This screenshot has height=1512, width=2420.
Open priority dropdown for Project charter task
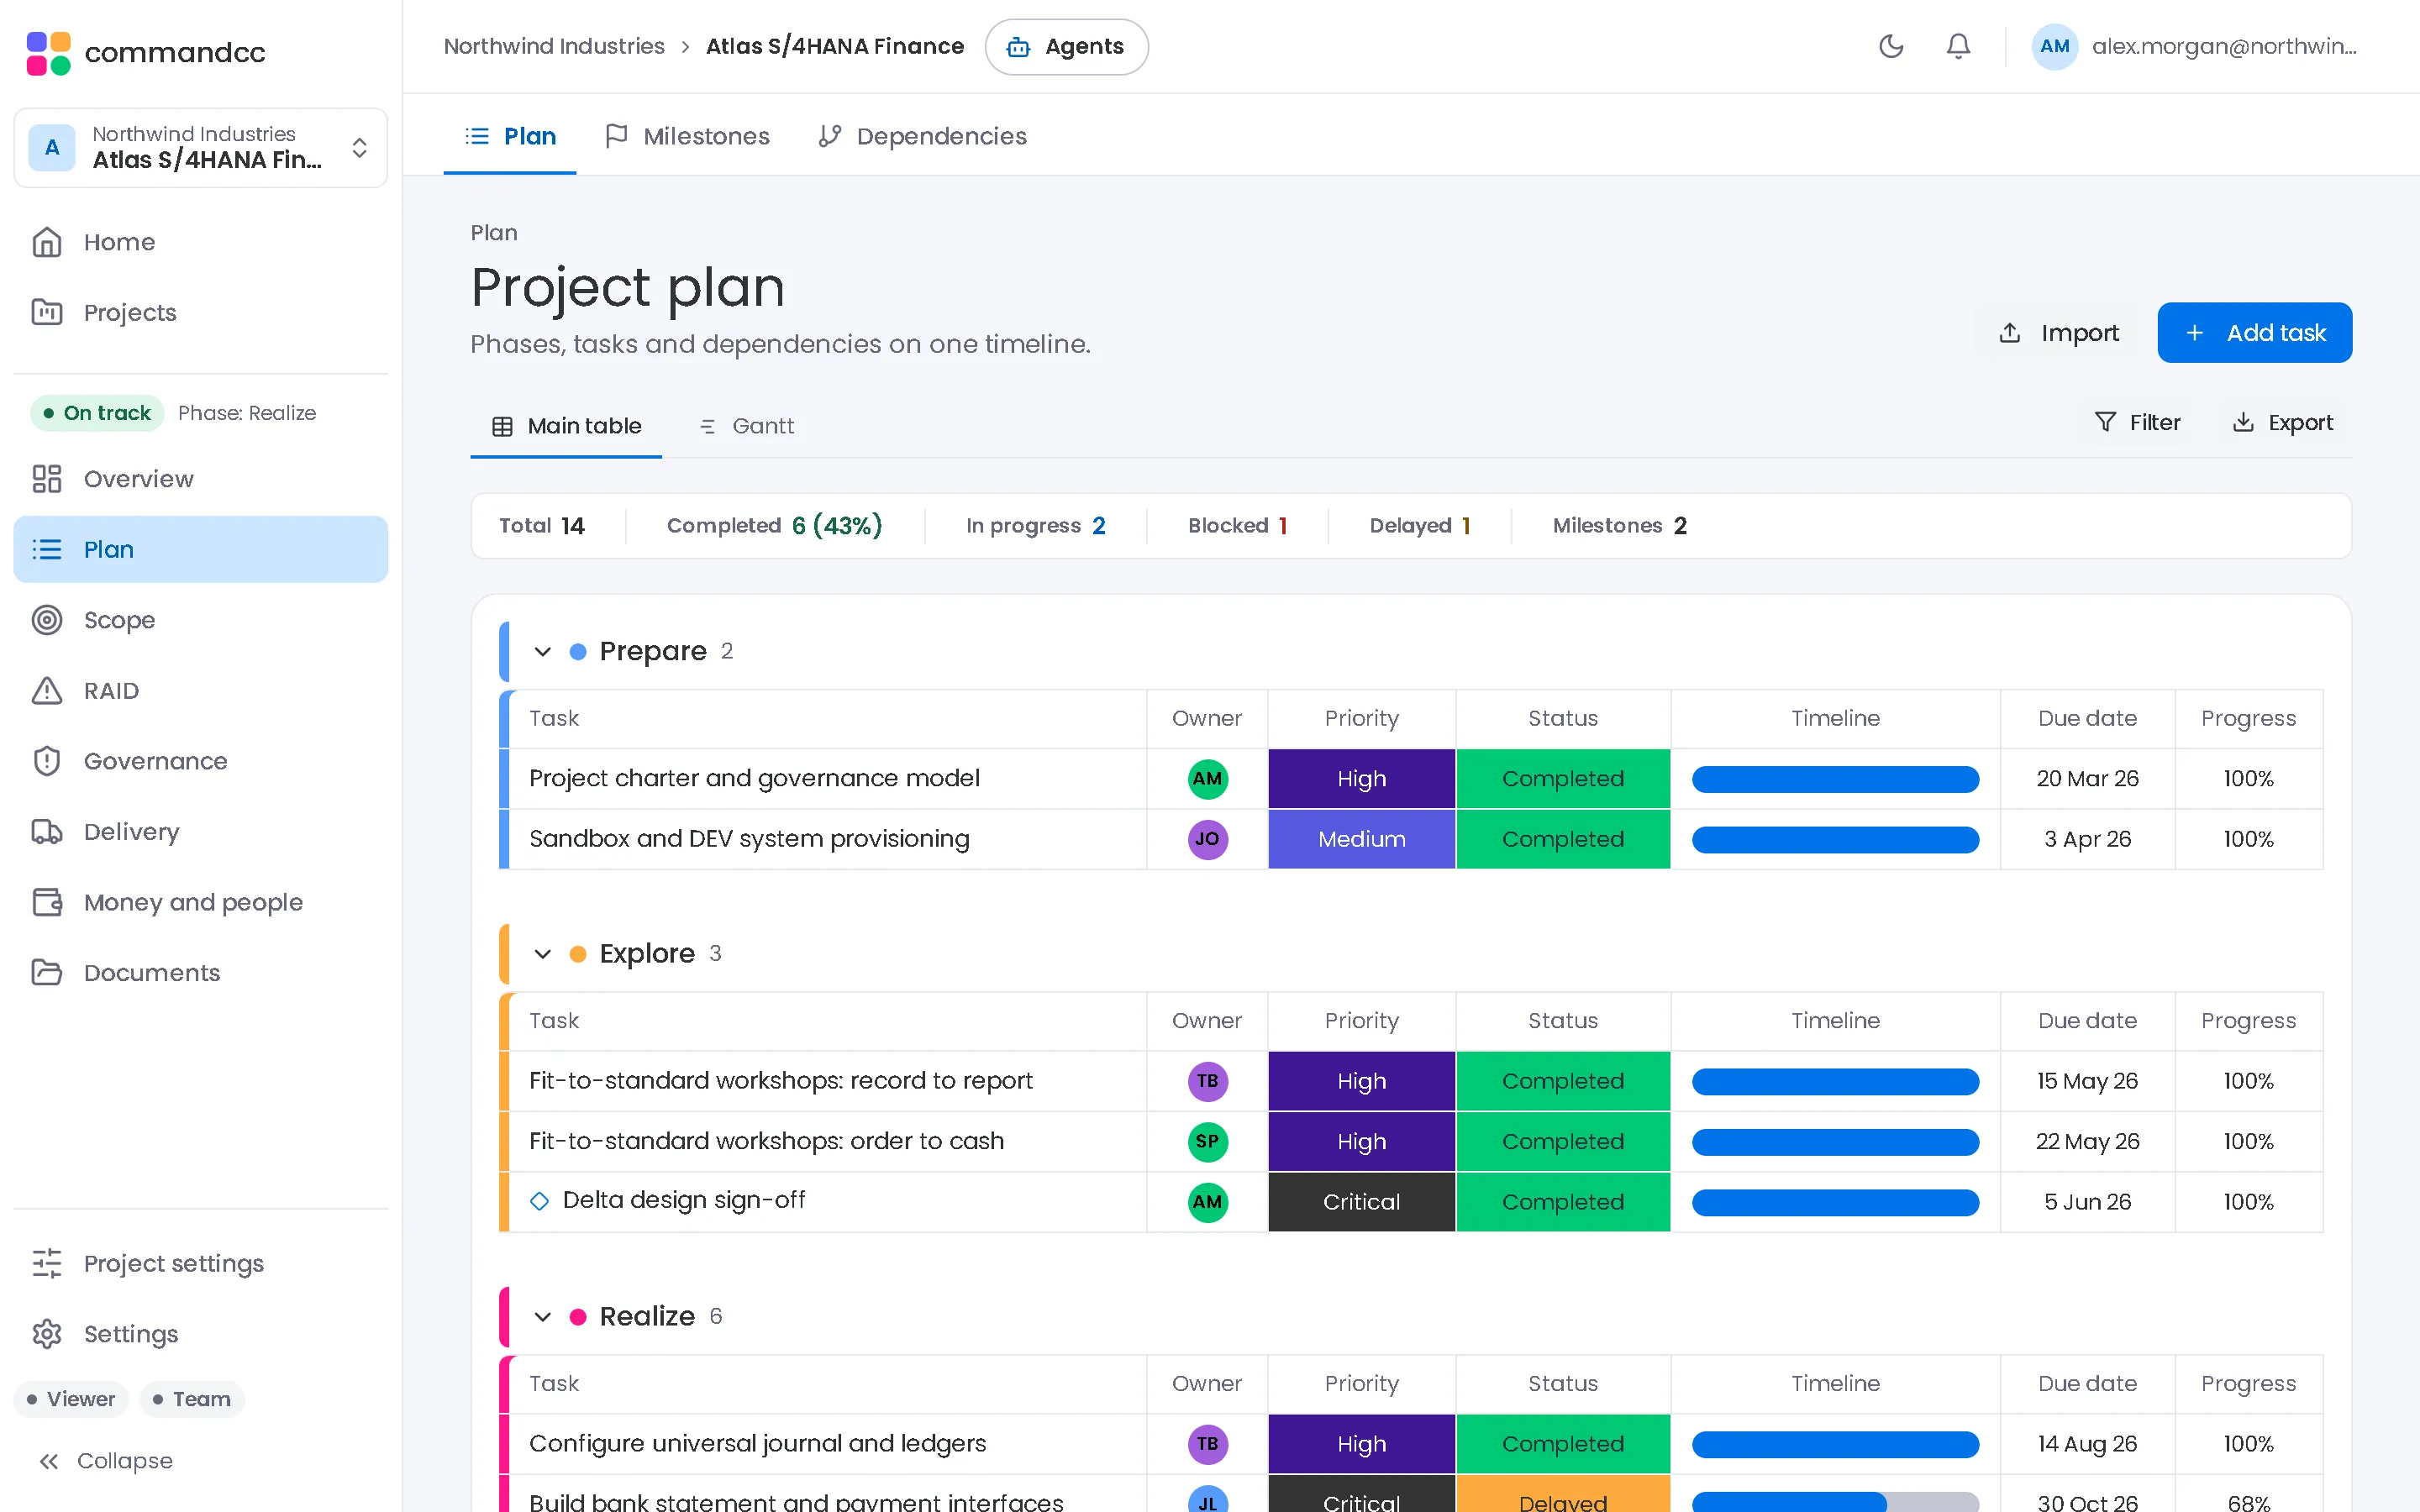(1361, 779)
